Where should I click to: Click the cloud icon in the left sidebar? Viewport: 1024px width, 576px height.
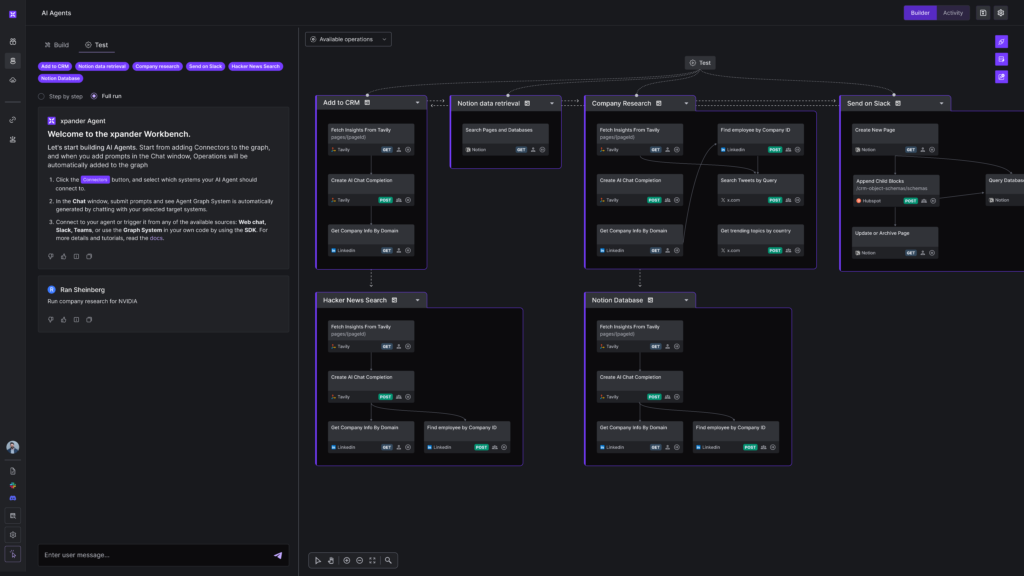coord(12,80)
